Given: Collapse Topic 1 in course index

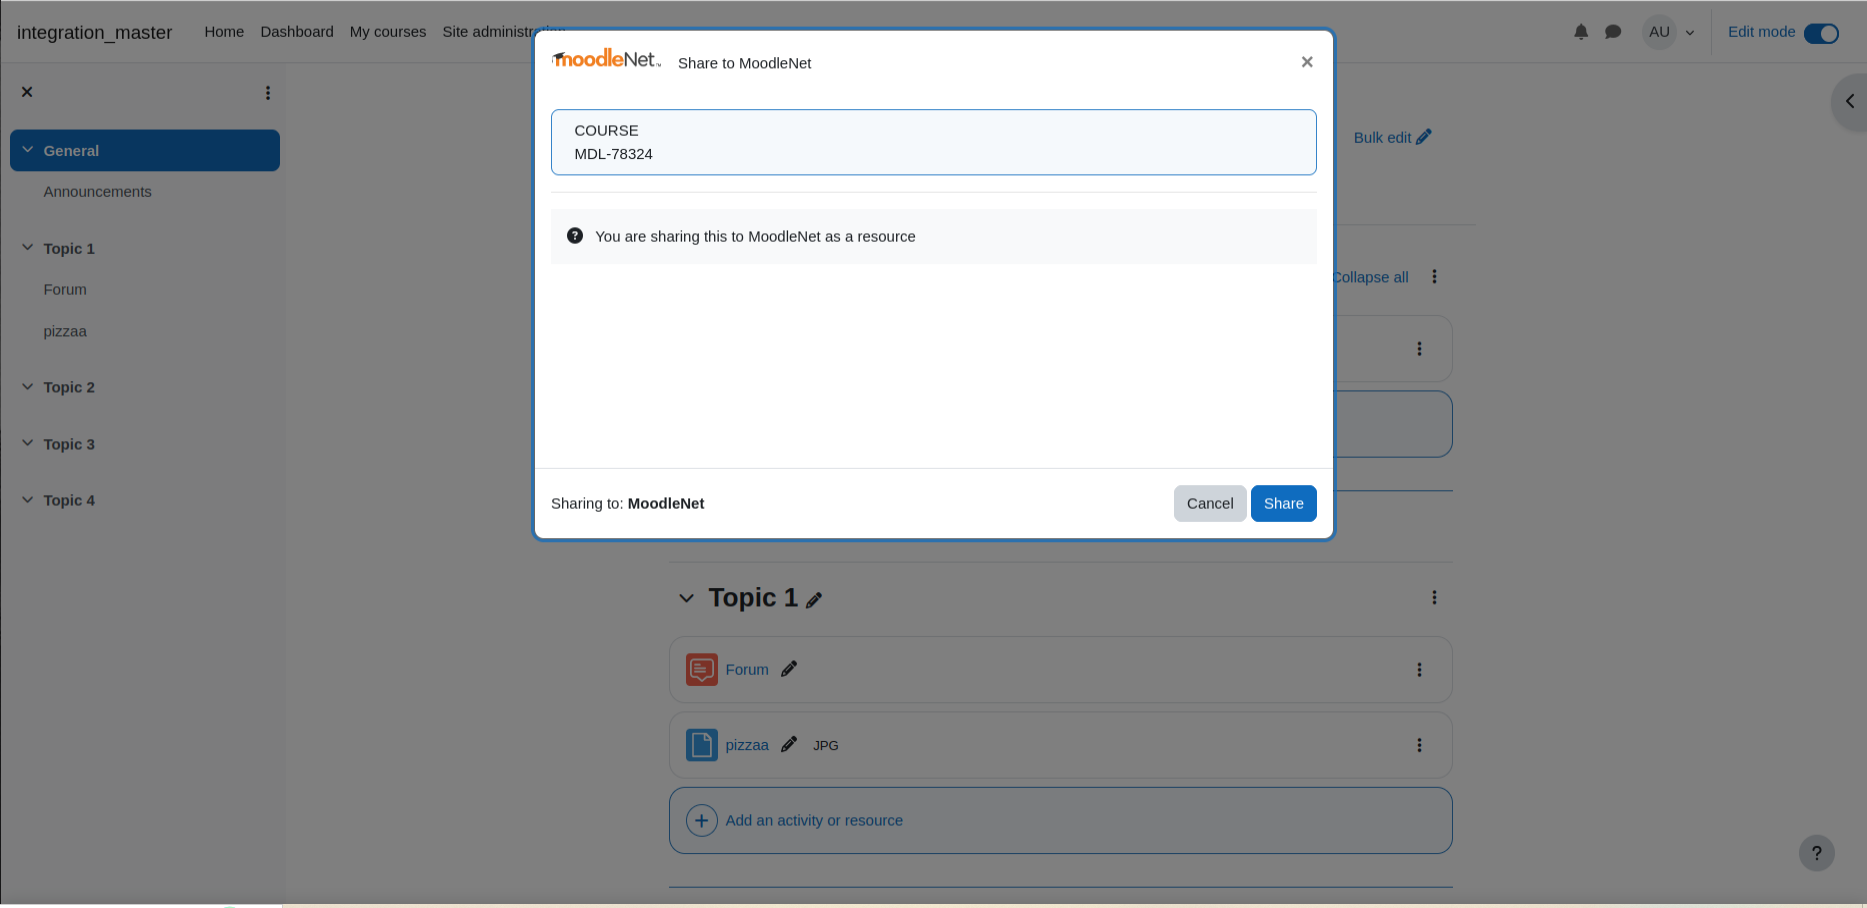Looking at the screenshot, I should pos(28,248).
